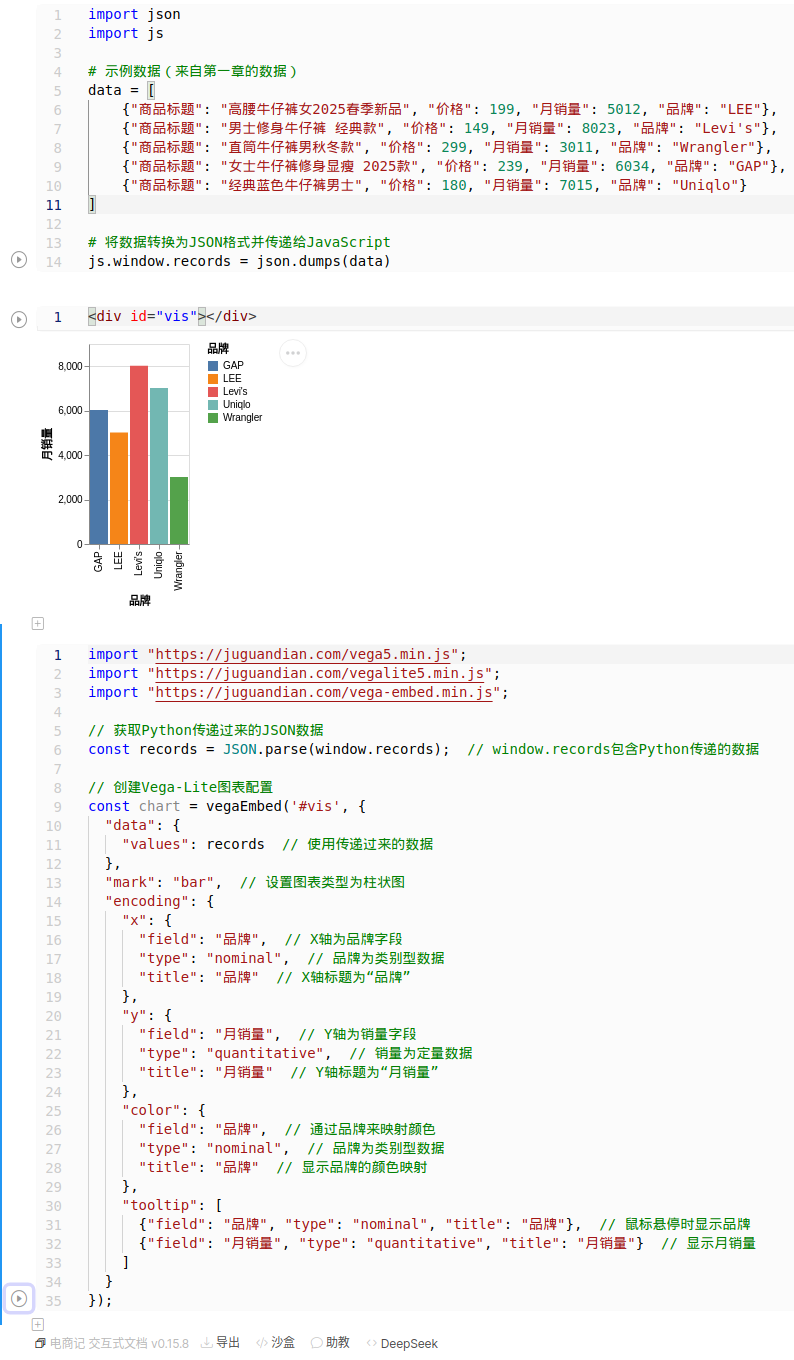Click 'data = [' on line 5

click(122, 90)
